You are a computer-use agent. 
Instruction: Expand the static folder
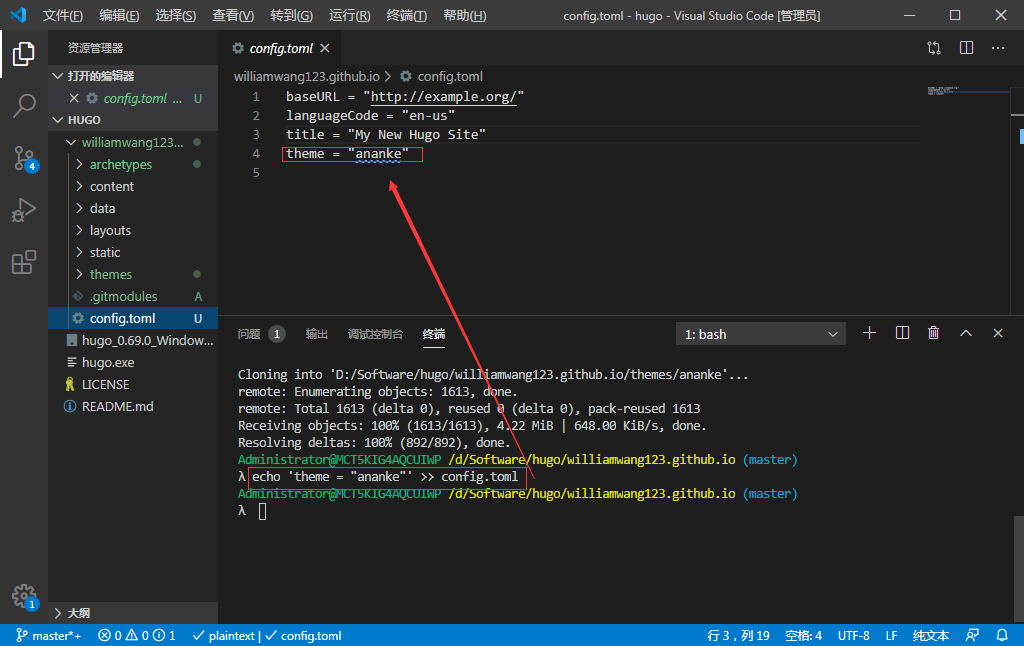79,252
